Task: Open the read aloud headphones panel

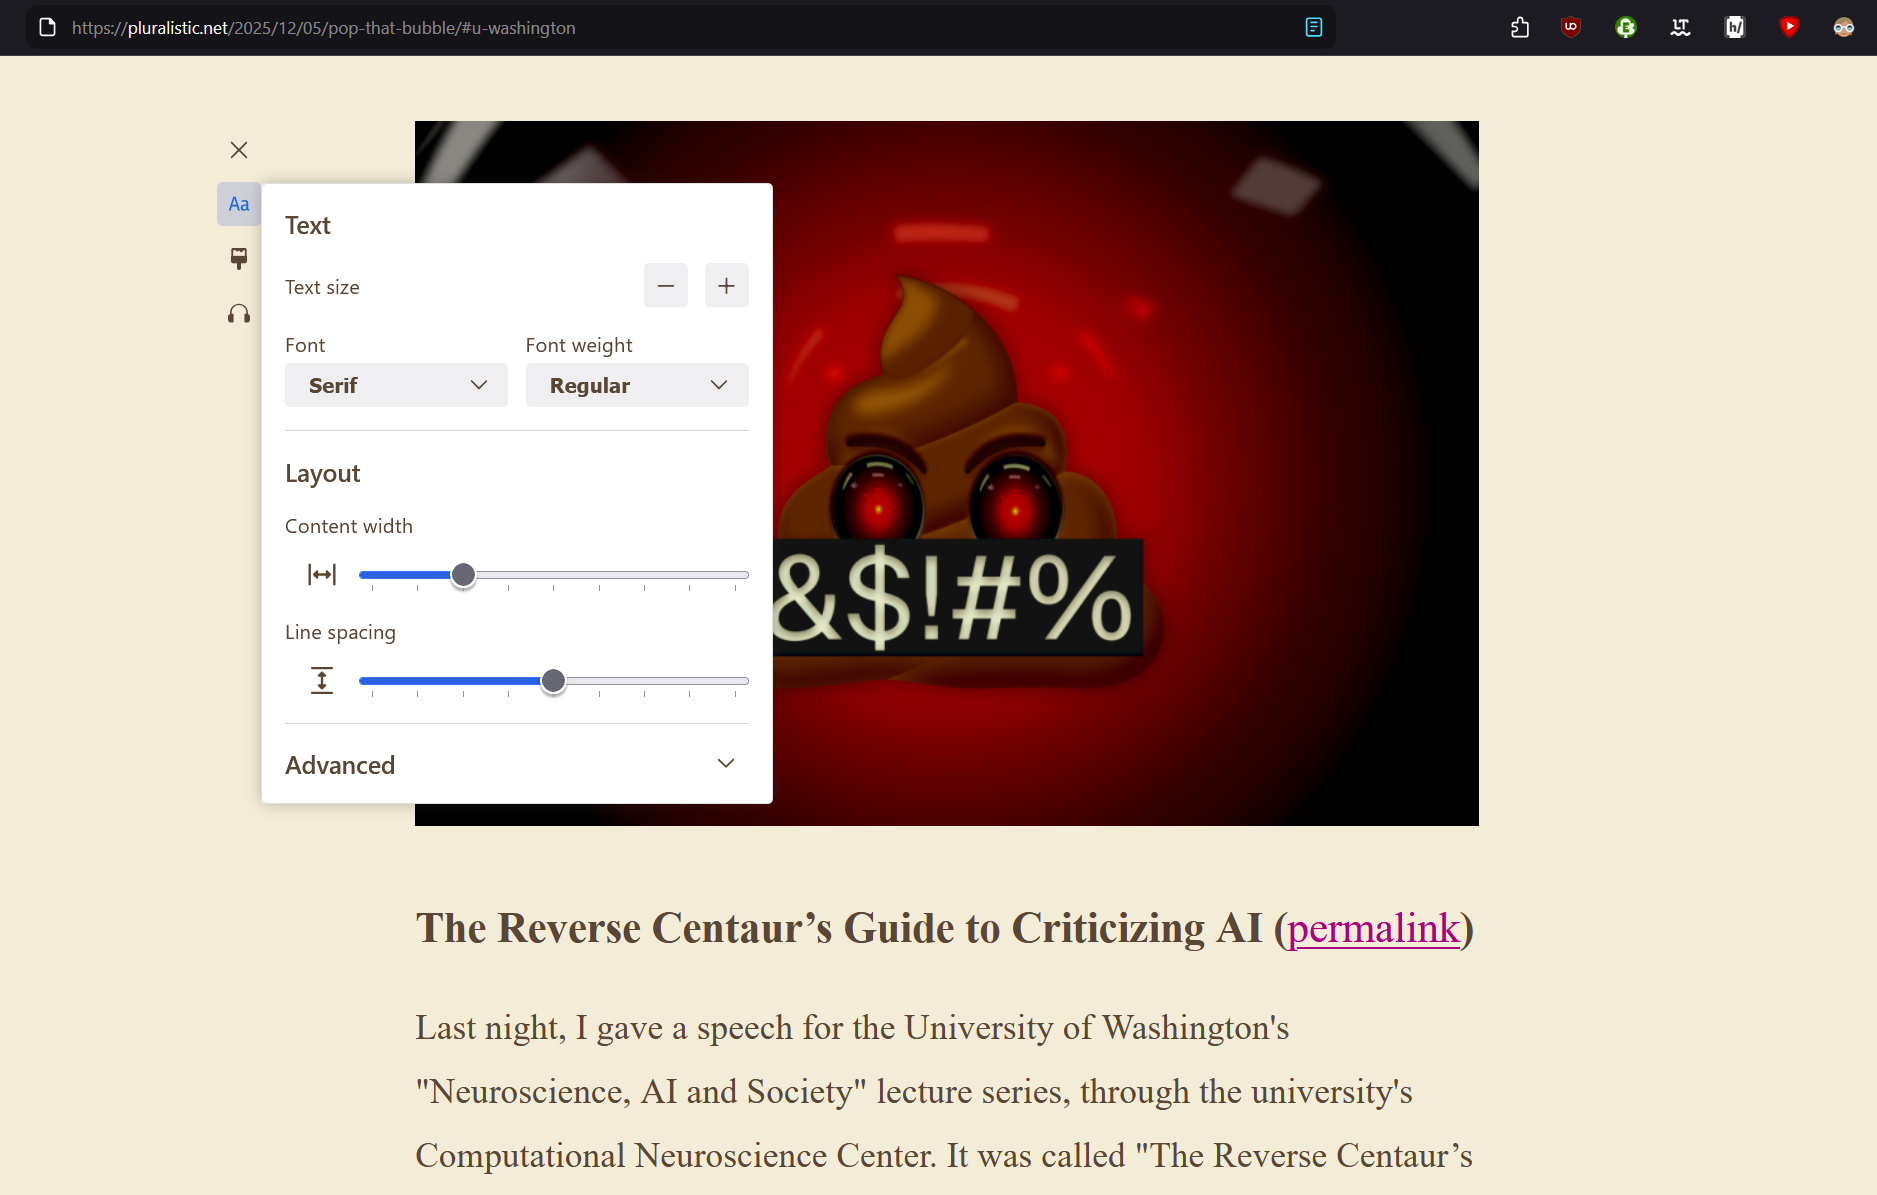Action: click(x=239, y=314)
